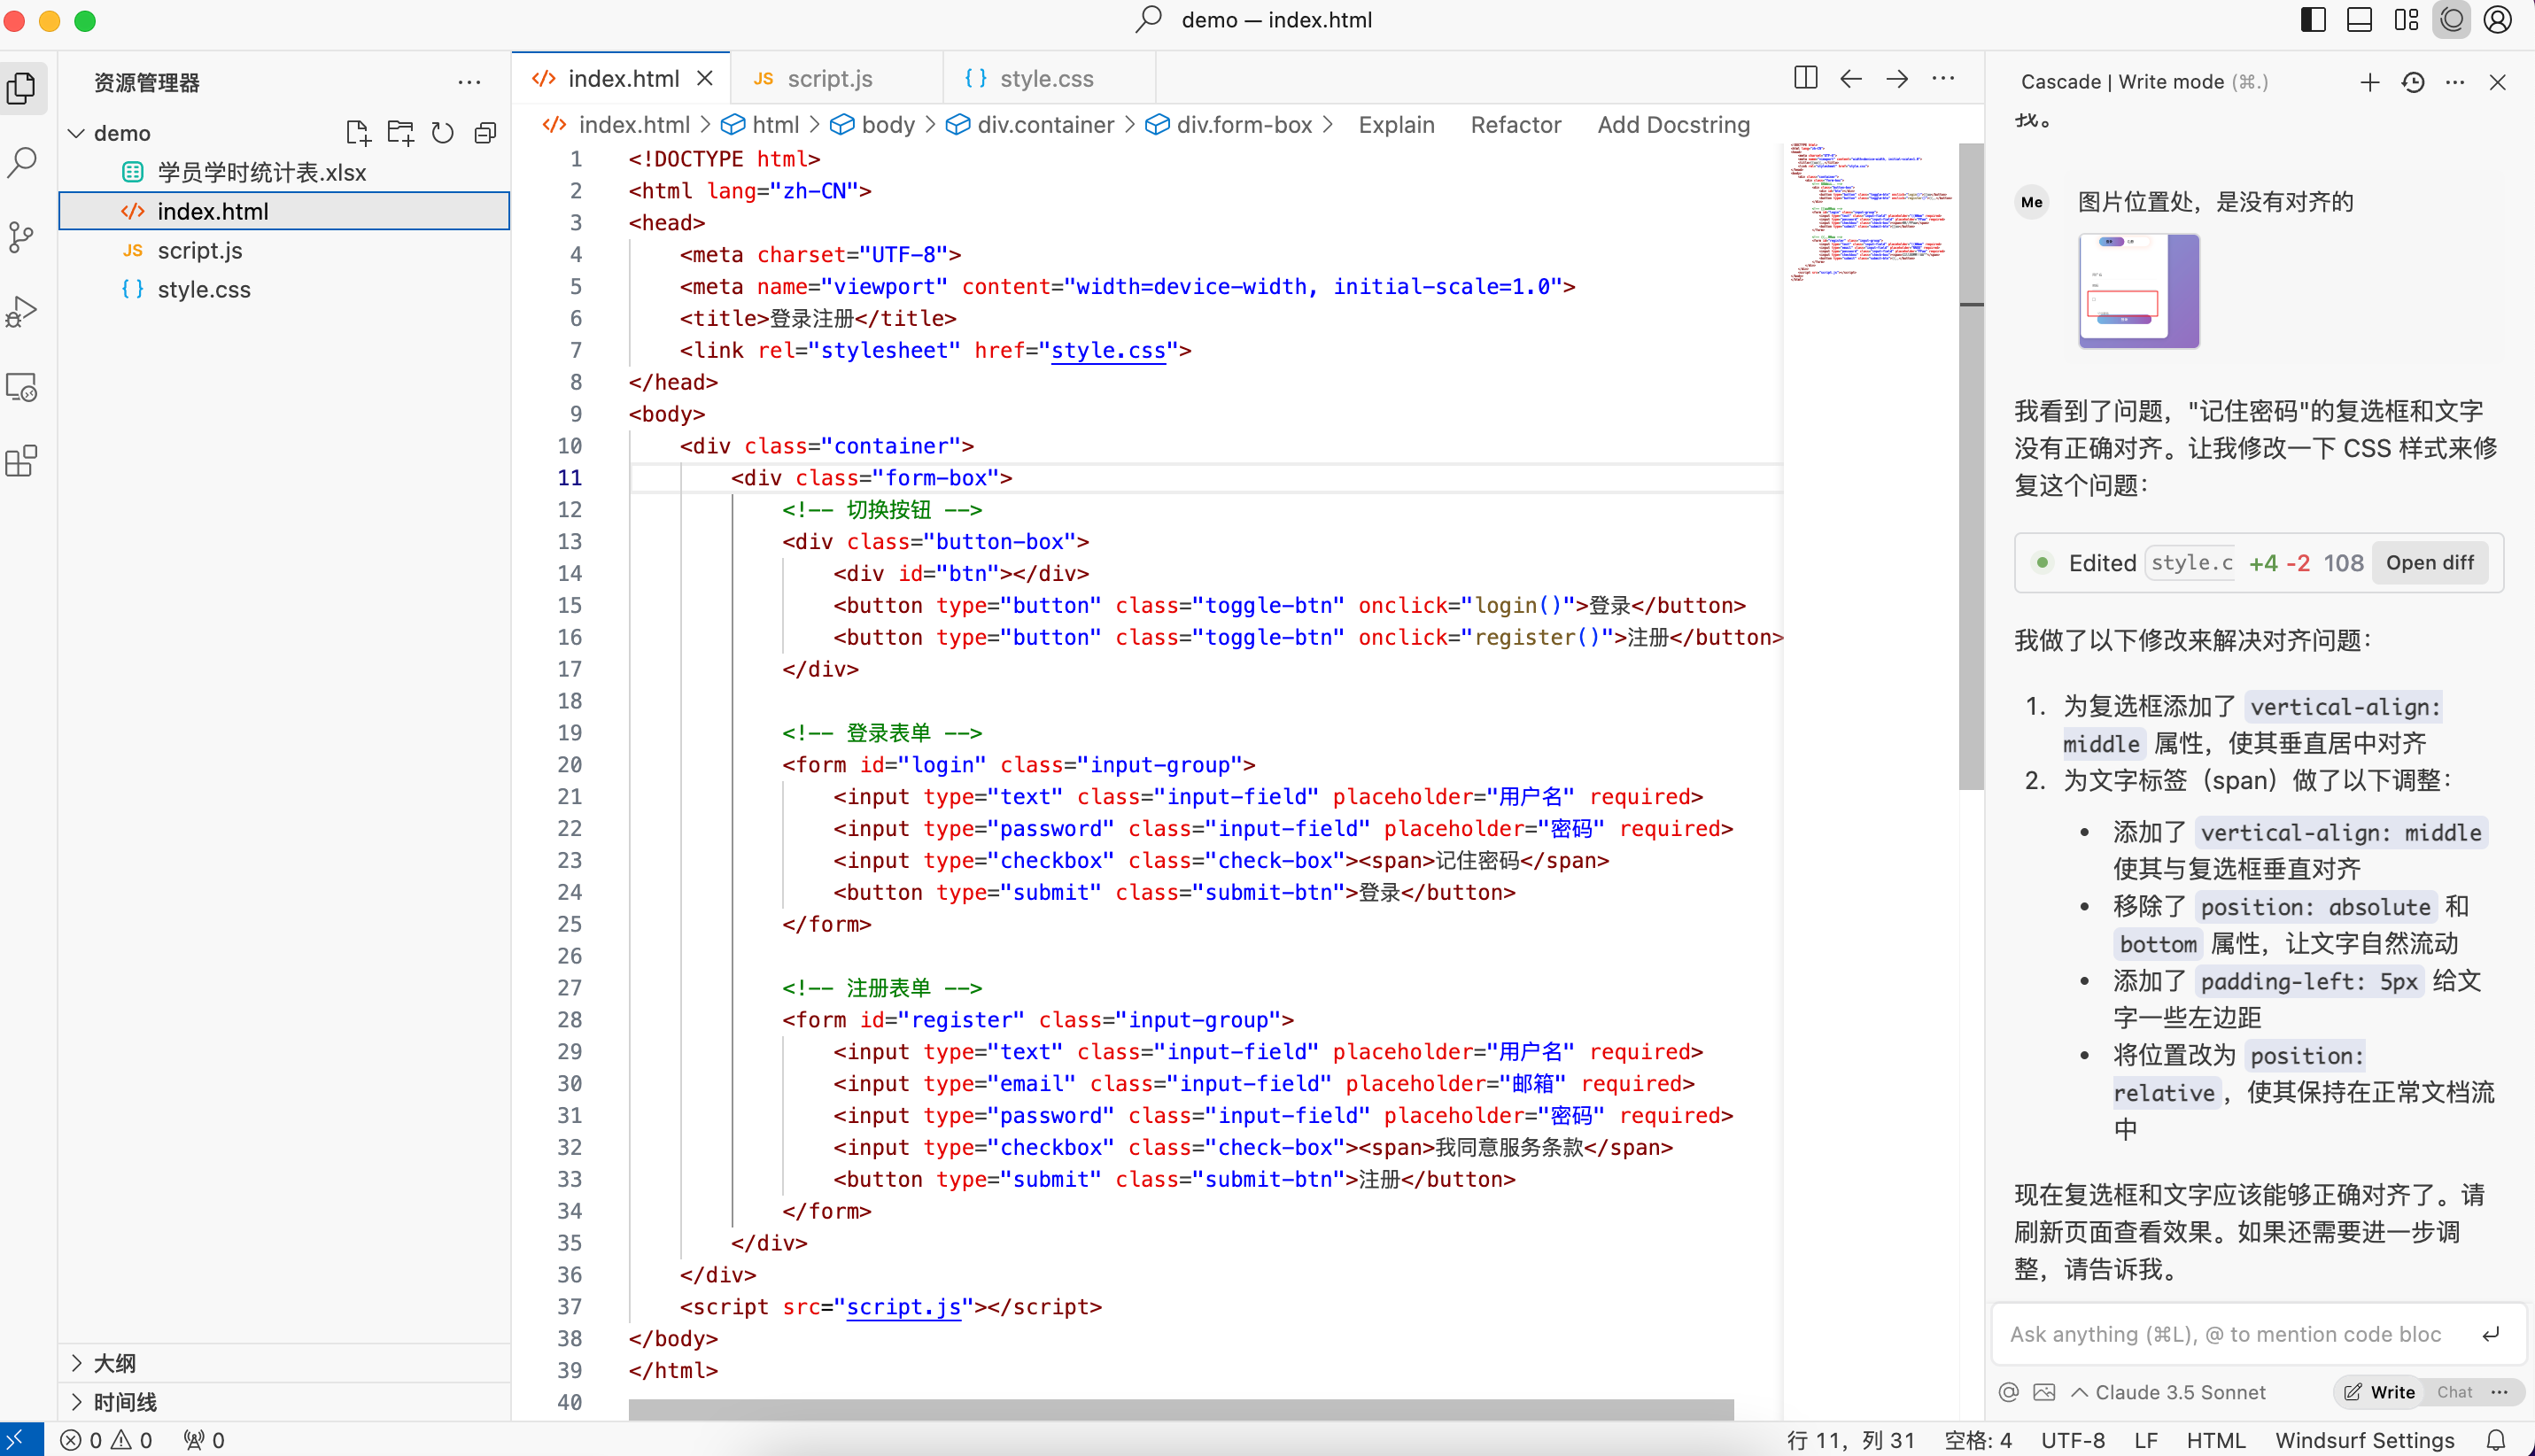Click the minimap code preview
Screen dimensions: 2535x1456
pos(1870,212)
